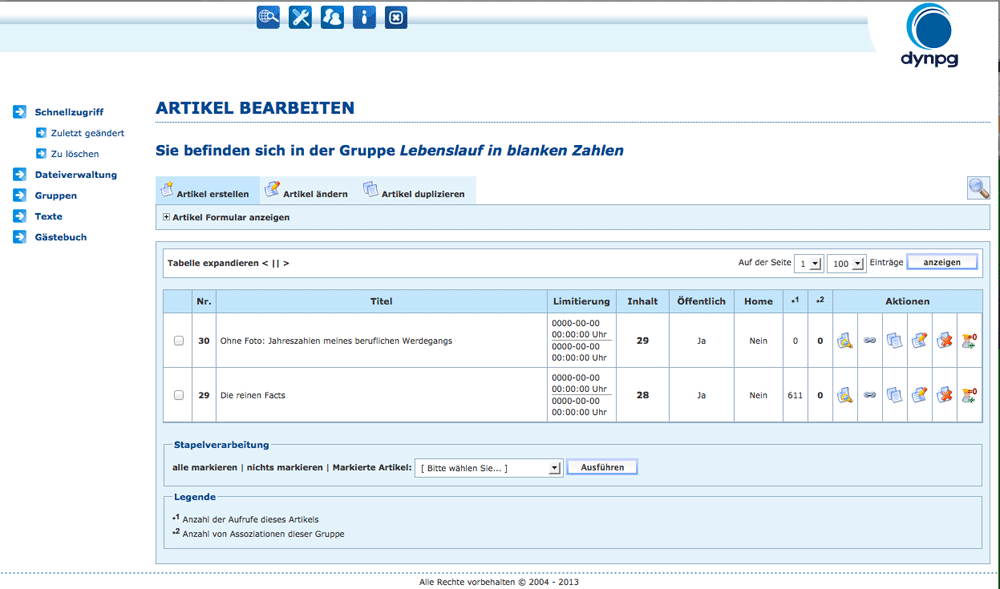The image size is (1000, 589).
Task: Open the entries-per-page dropdown showing 100
Action: (846, 263)
